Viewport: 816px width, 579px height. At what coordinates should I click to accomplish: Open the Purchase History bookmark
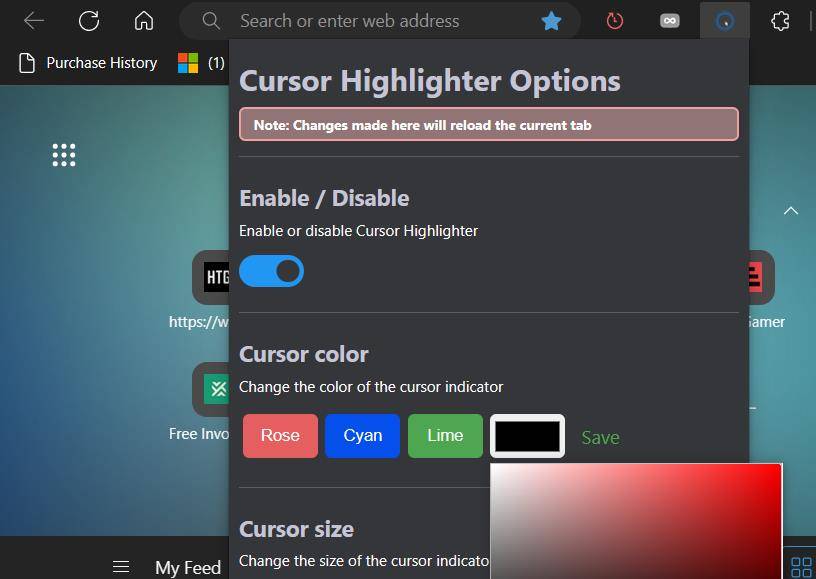[x=101, y=62]
